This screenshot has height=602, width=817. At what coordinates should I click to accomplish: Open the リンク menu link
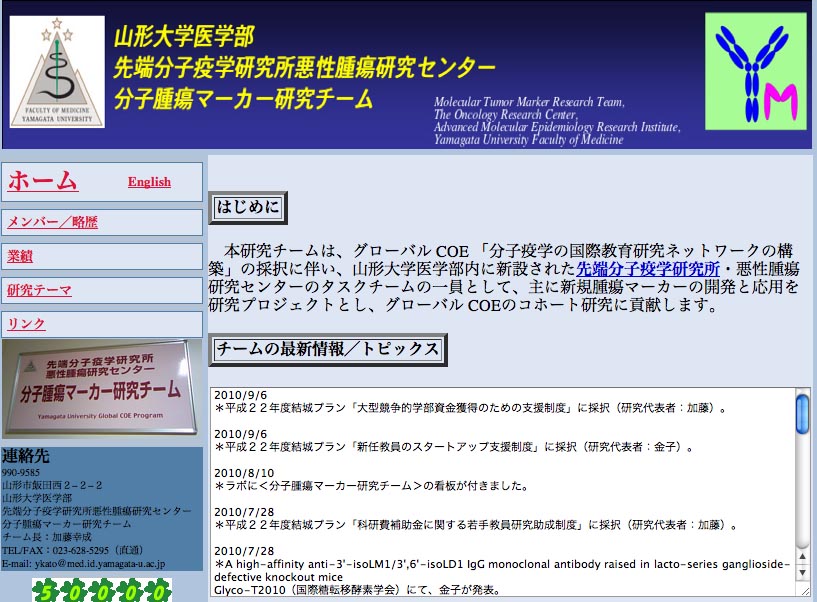click(26, 324)
